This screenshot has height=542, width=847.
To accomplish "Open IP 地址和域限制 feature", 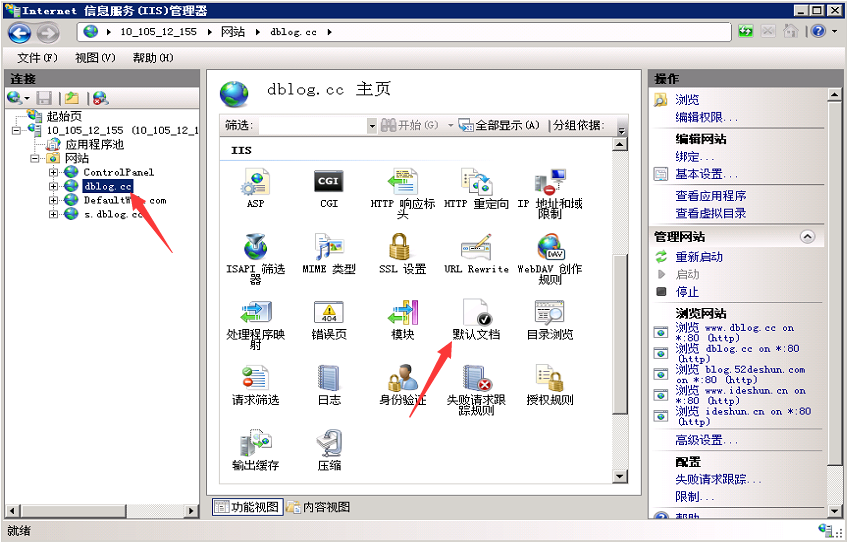I will click(550, 192).
